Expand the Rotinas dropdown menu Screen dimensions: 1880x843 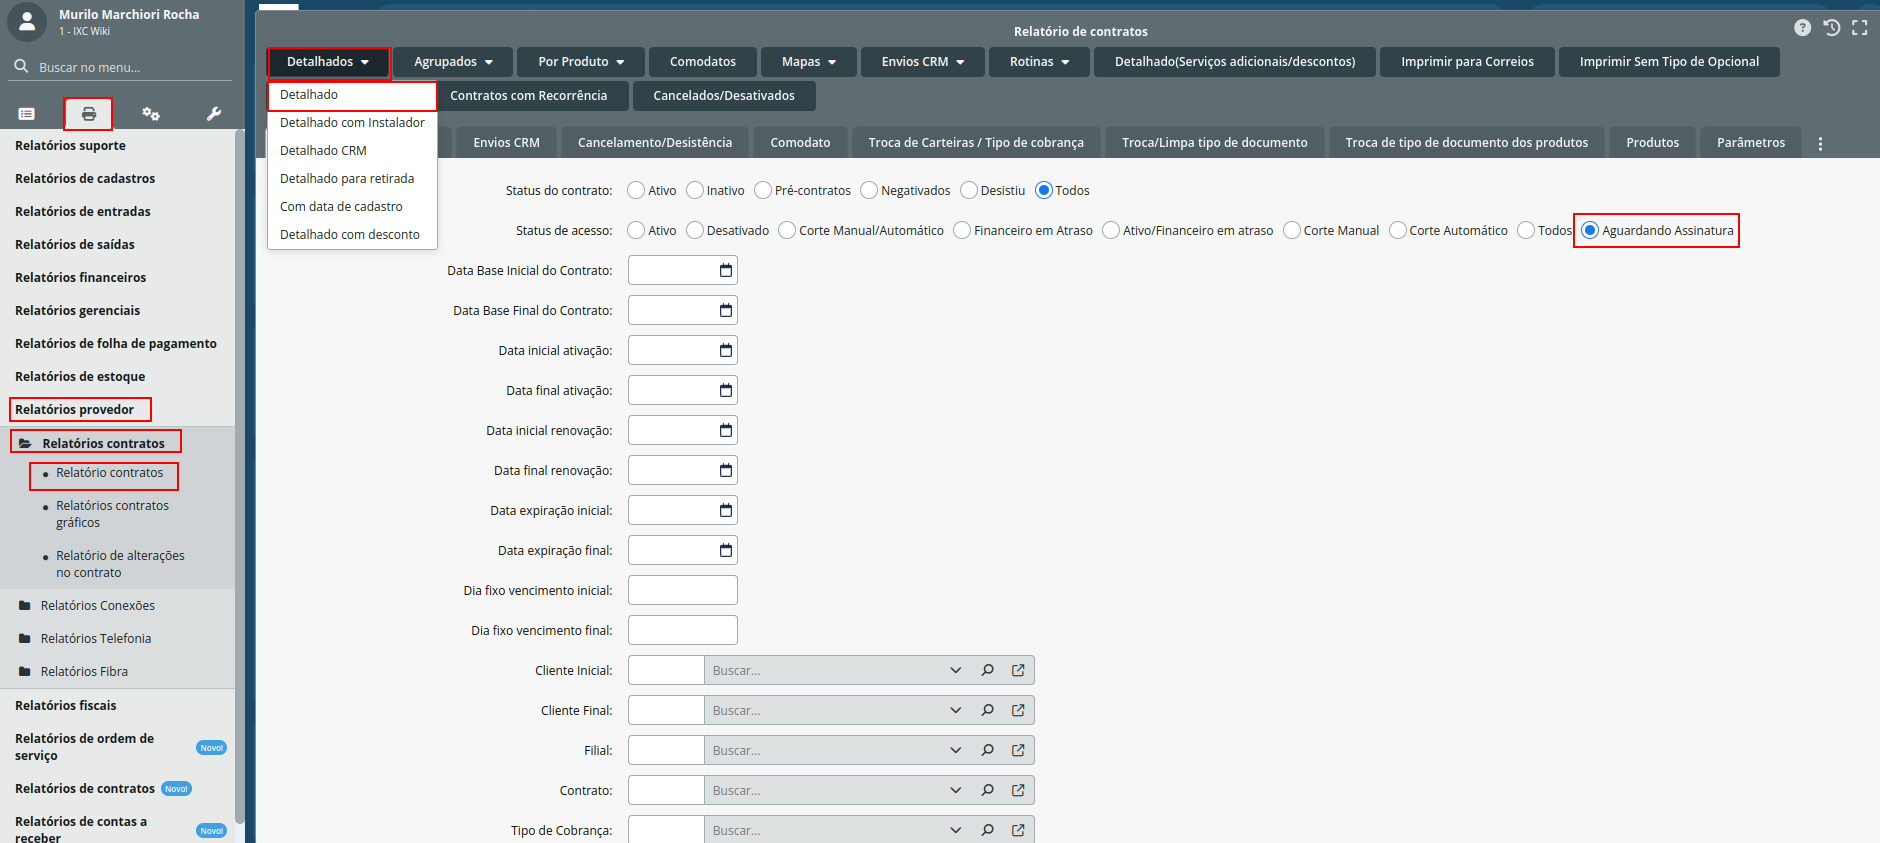click(1039, 62)
